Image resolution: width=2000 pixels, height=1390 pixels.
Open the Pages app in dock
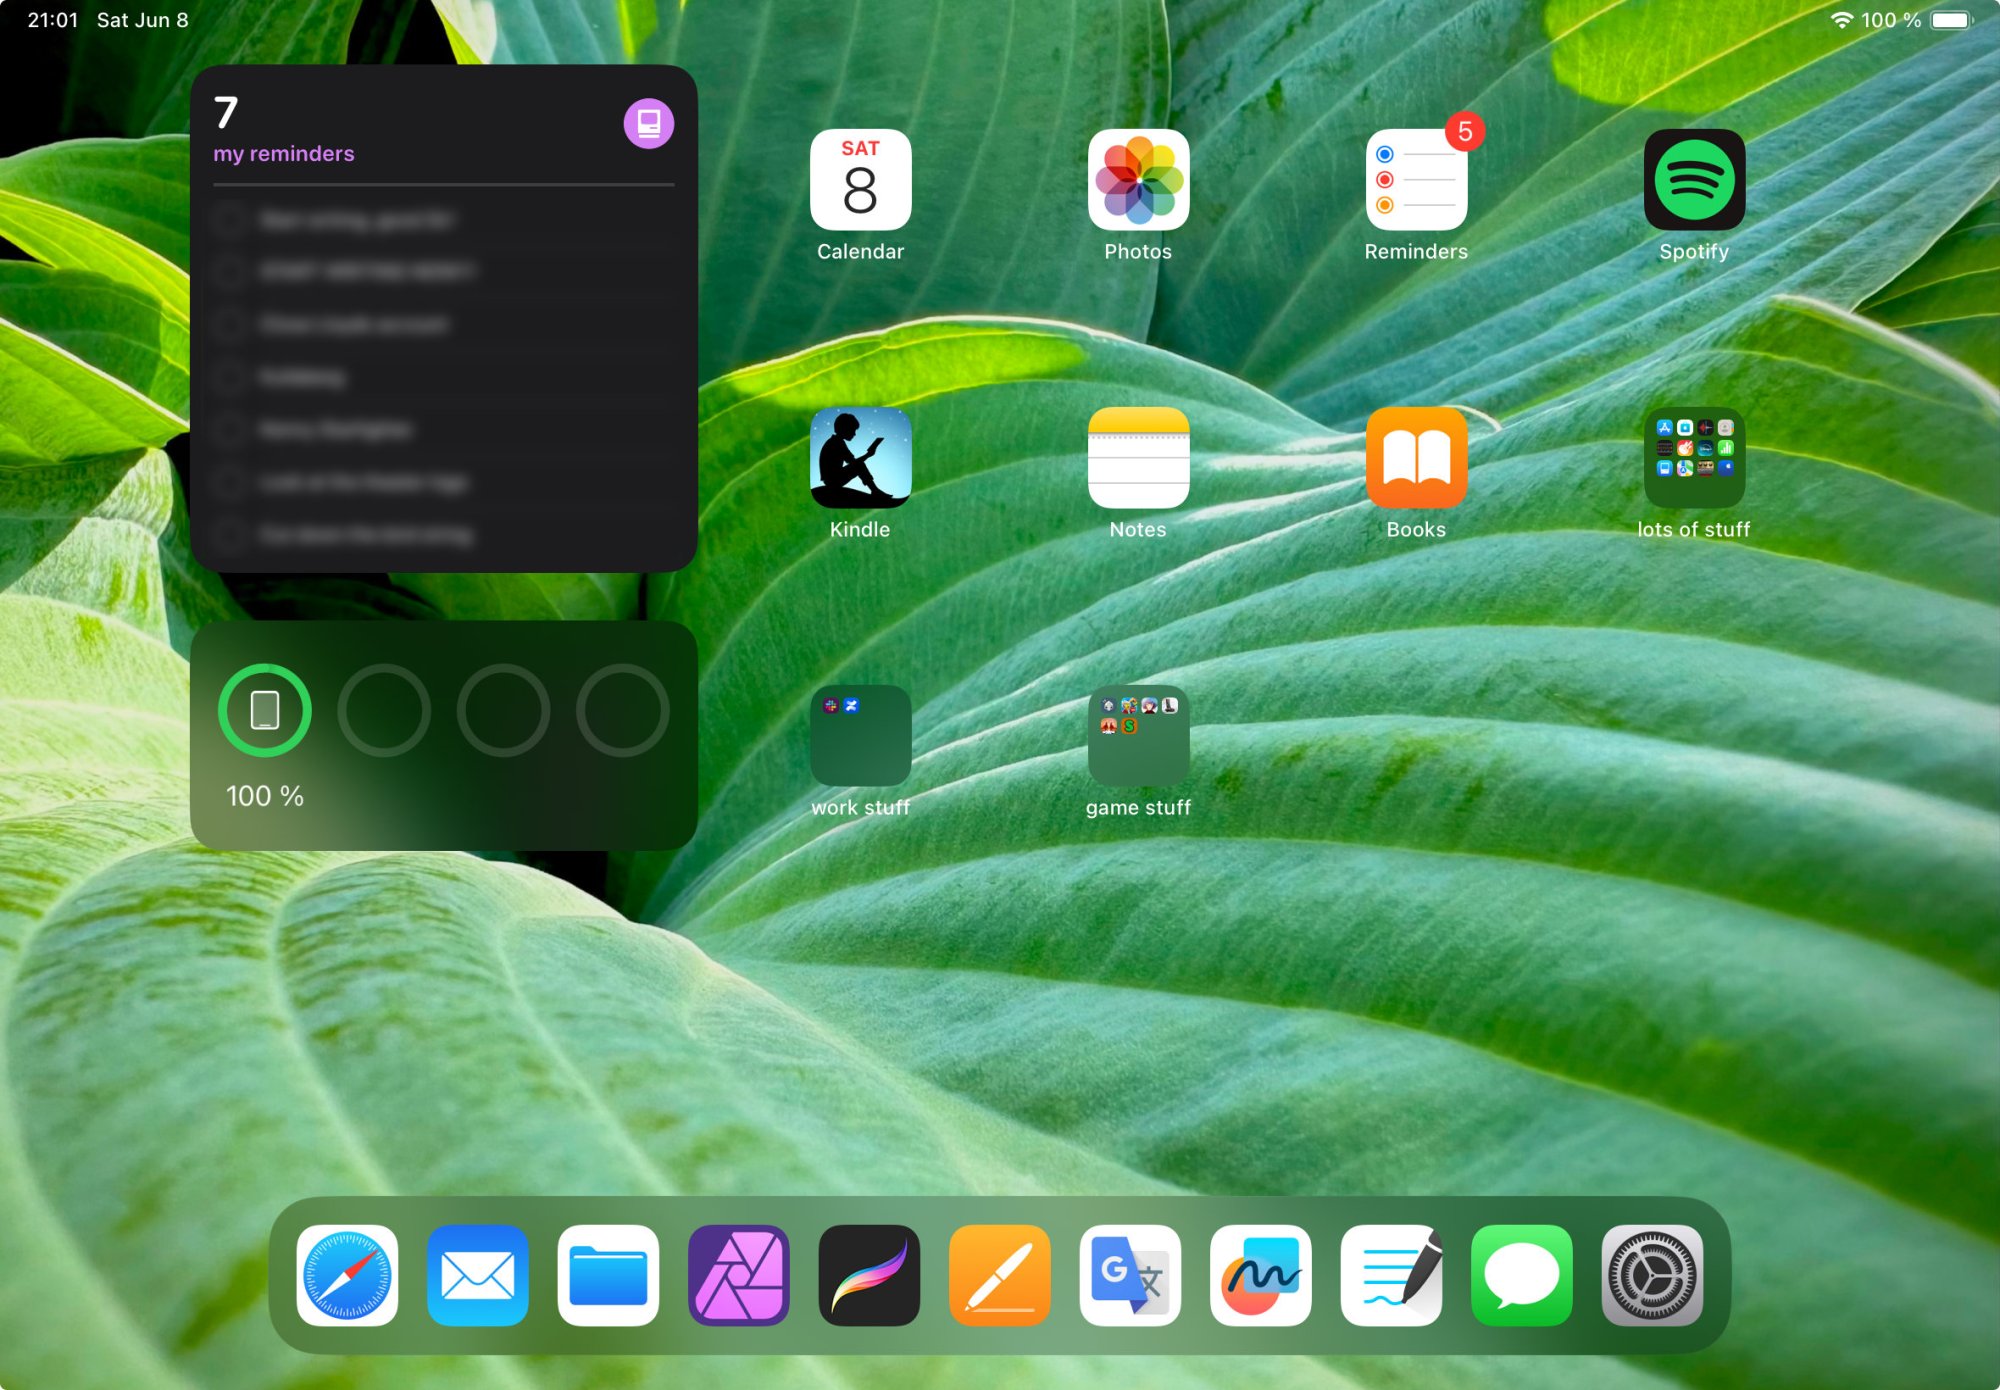(x=1000, y=1275)
